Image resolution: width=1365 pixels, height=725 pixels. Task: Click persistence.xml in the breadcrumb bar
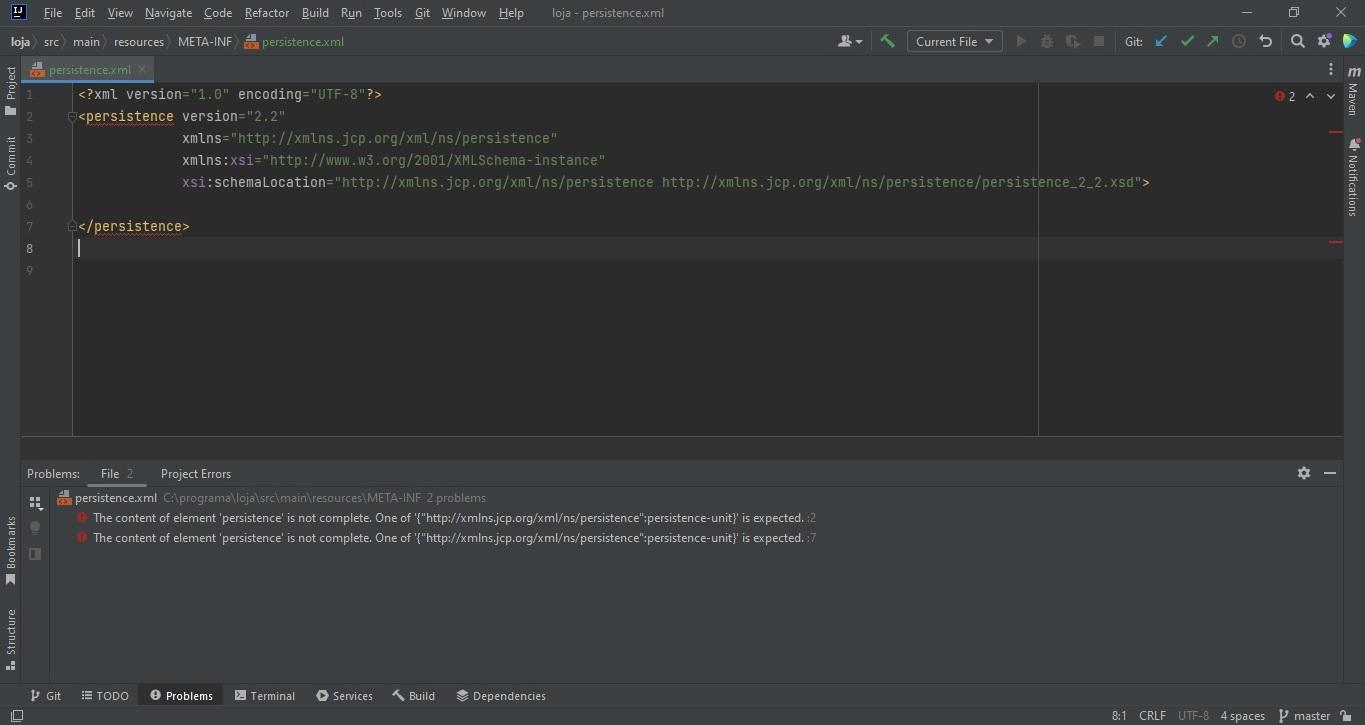point(295,42)
